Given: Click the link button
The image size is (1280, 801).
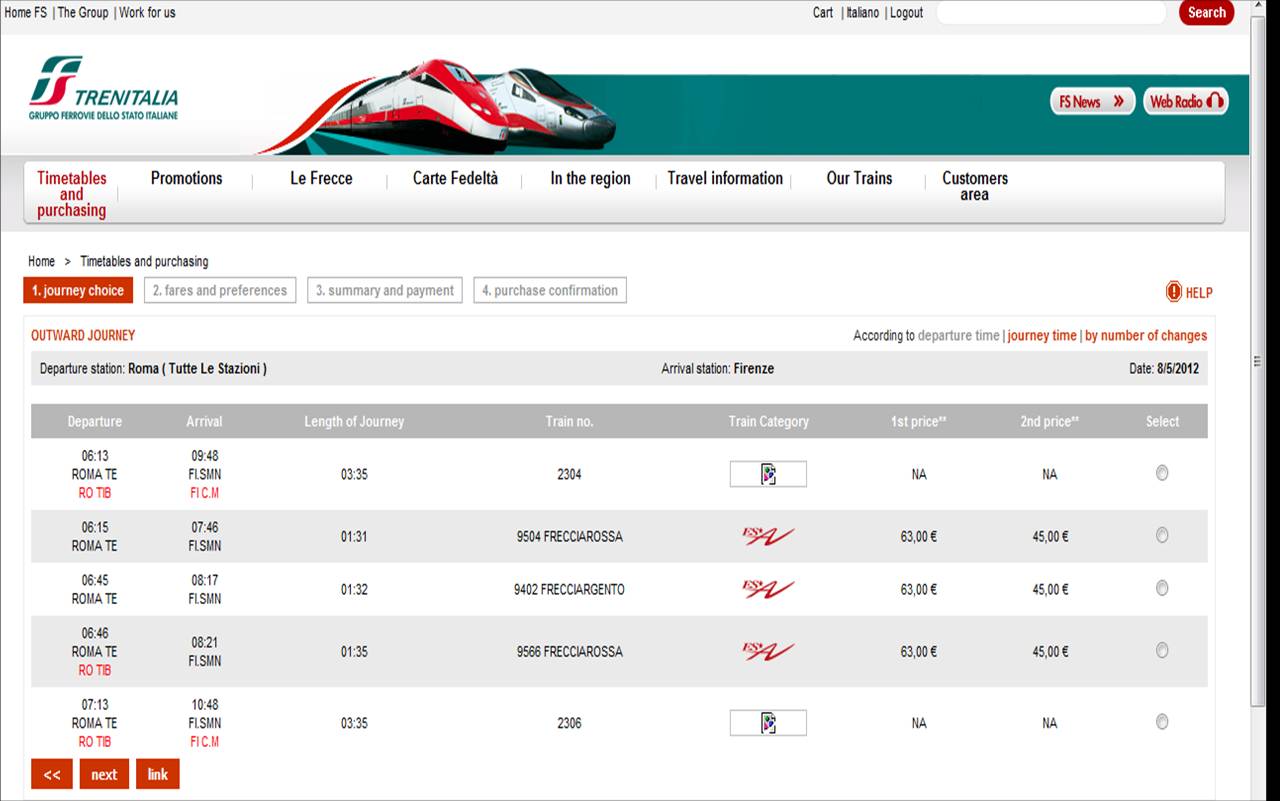Looking at the screenshot, I should [158, 774].
